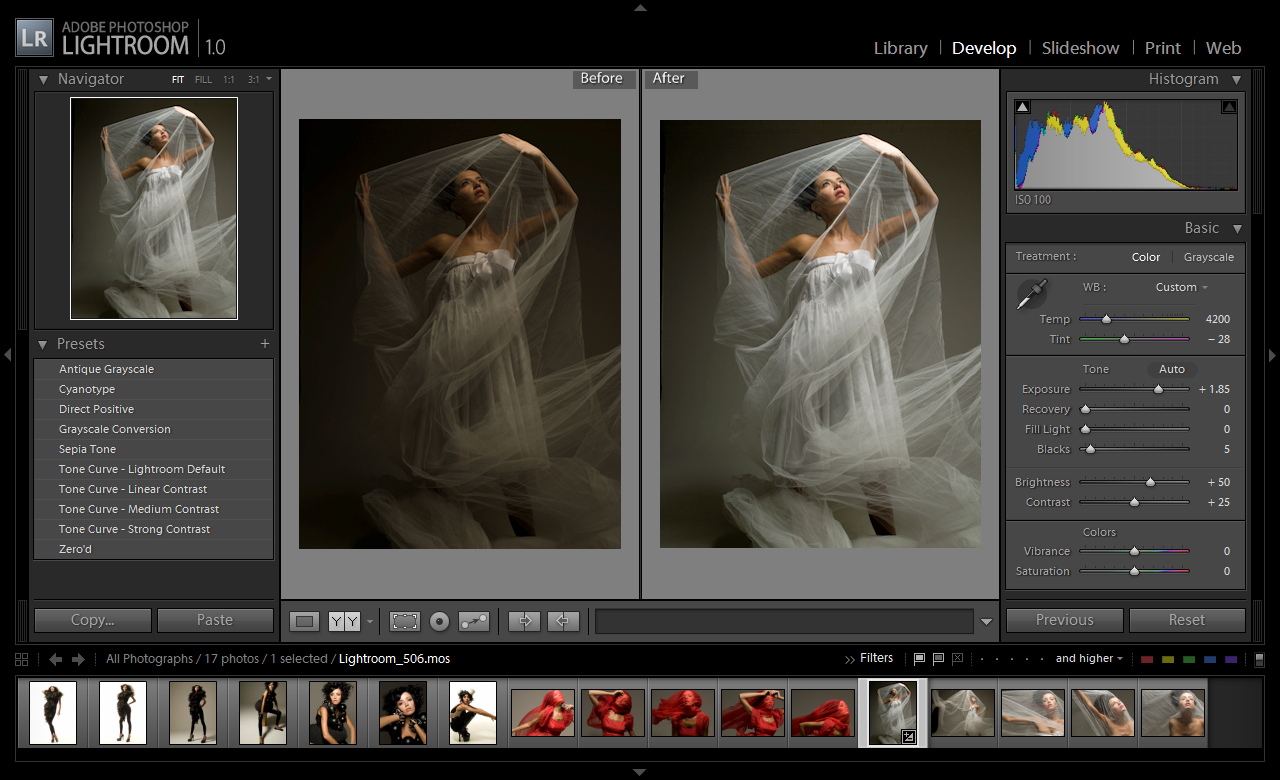The image size is (1280, 780).
Task: Filter filmstrip by picked flag
Action: 918,658
